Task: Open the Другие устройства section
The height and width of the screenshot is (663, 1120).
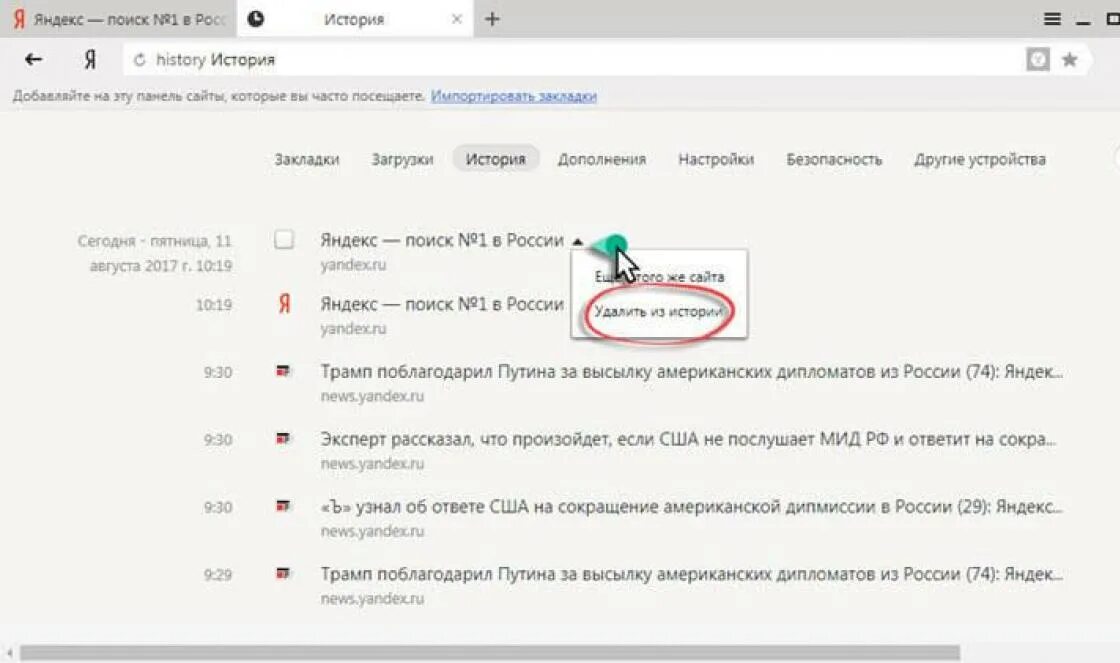Action: coord(980,159)
